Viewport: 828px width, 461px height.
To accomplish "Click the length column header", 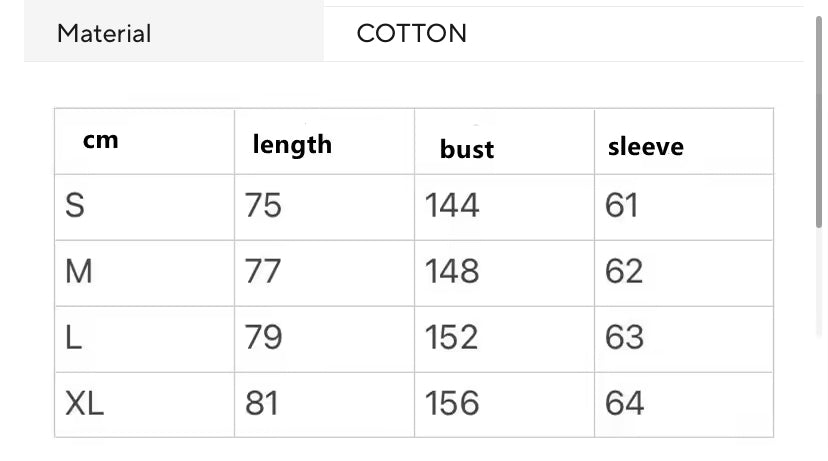I will pyautogui.click(x=292, y=144).
